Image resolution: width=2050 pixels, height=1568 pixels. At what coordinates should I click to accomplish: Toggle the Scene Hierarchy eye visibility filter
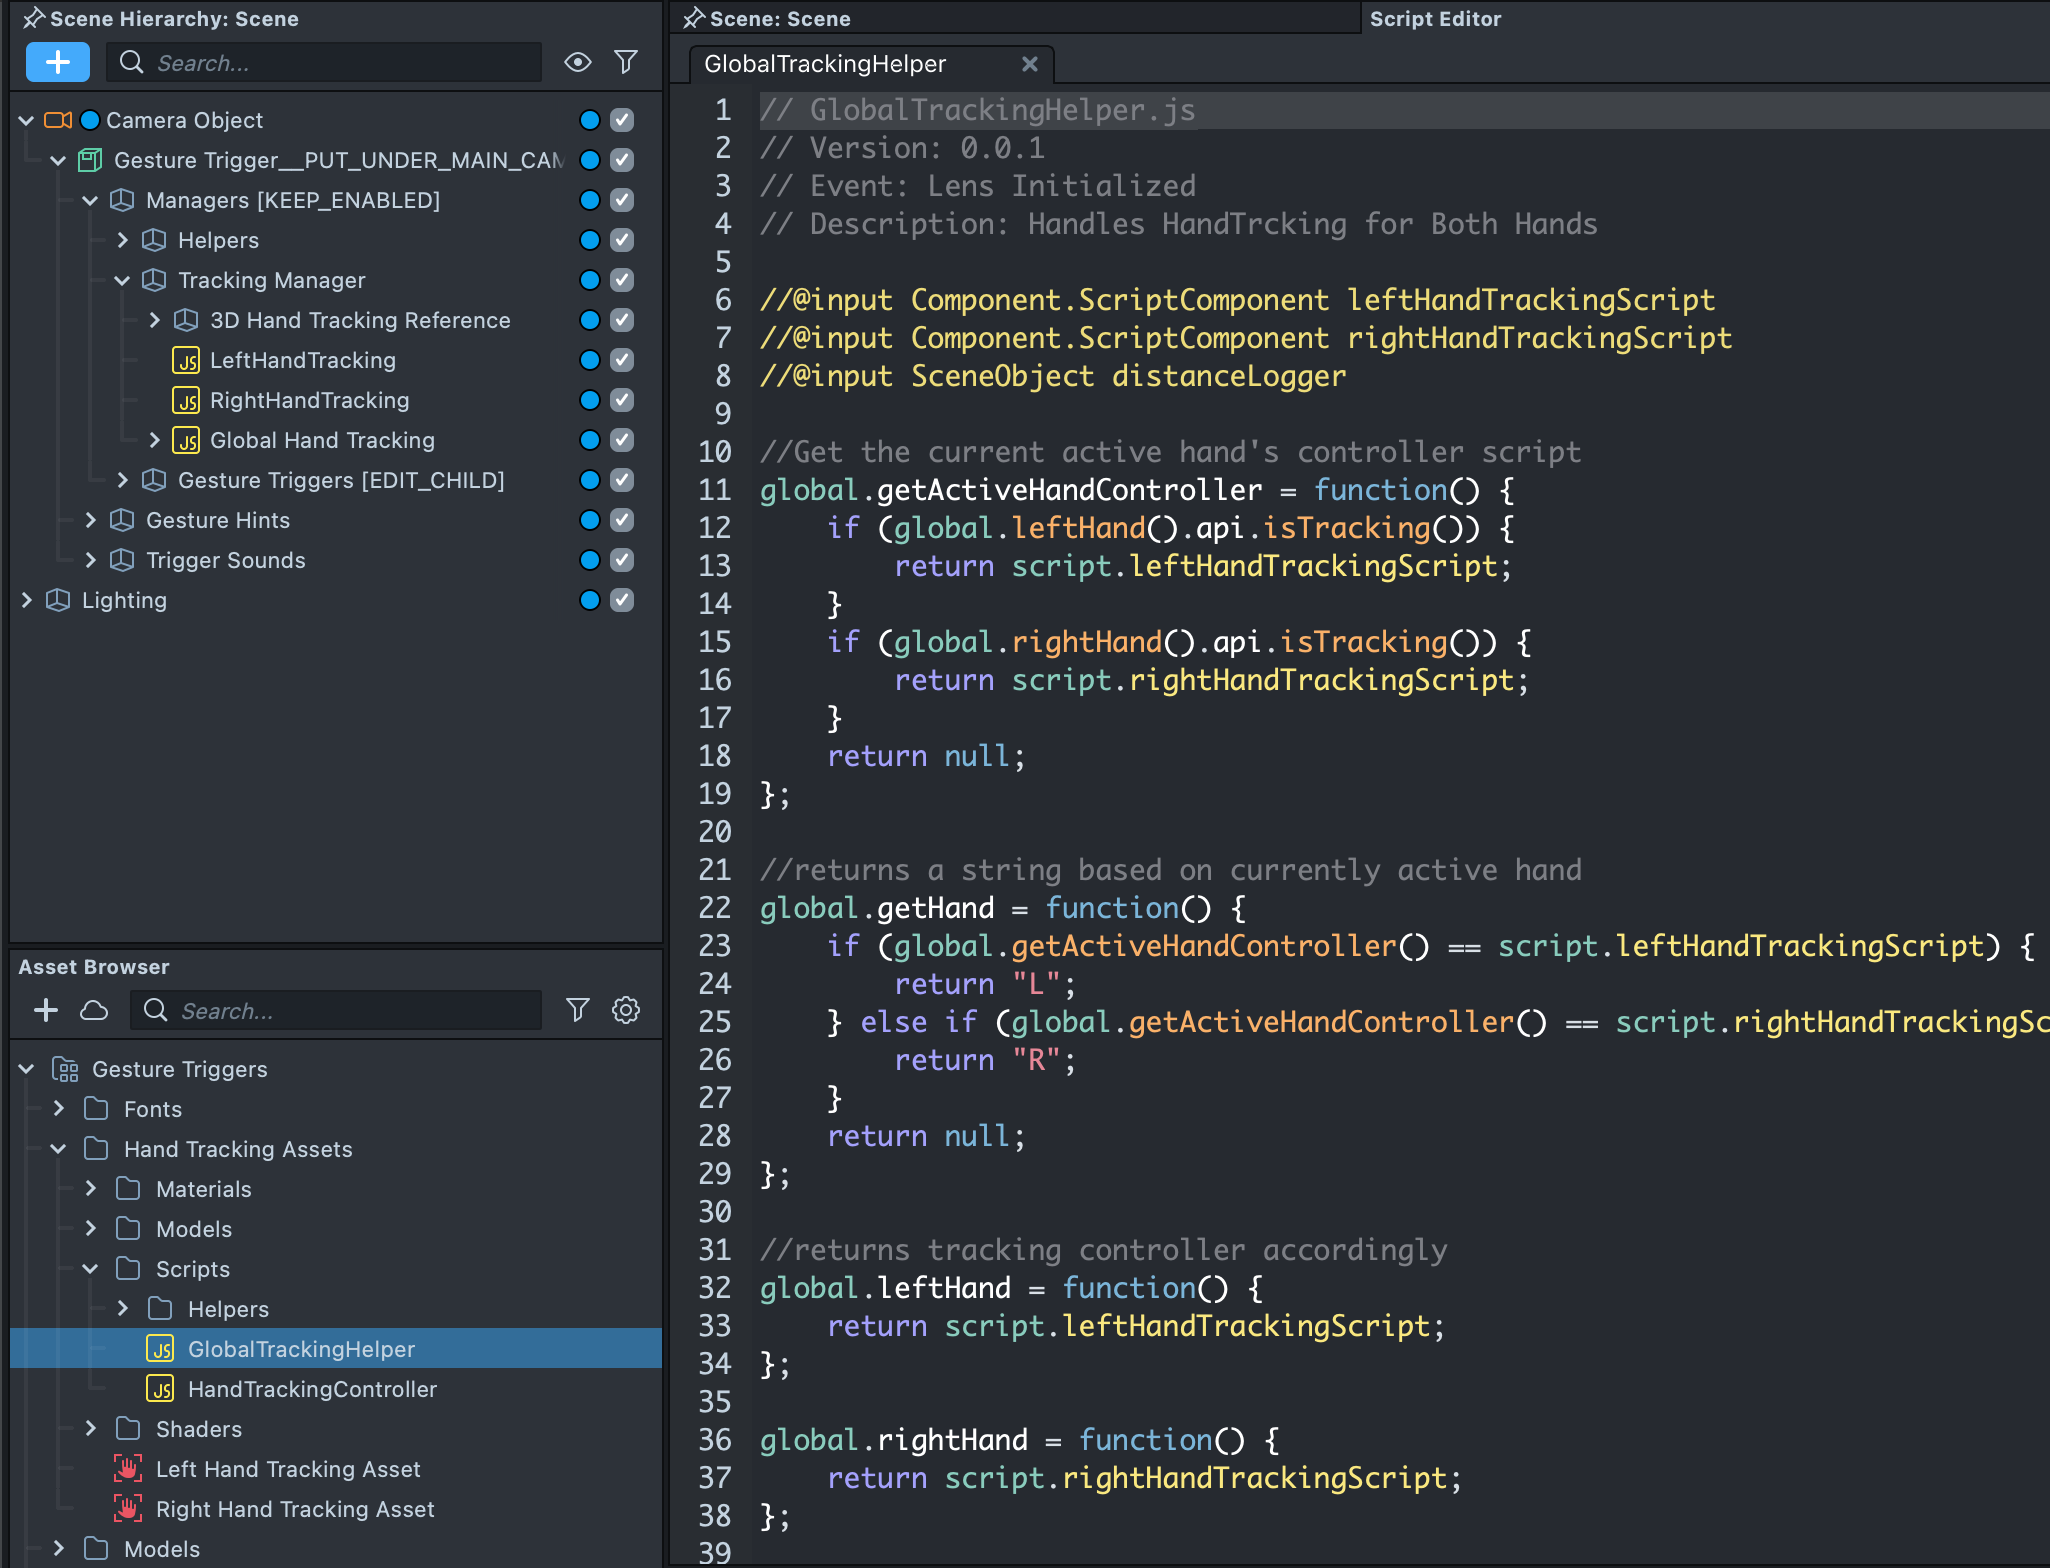[577, 62]
